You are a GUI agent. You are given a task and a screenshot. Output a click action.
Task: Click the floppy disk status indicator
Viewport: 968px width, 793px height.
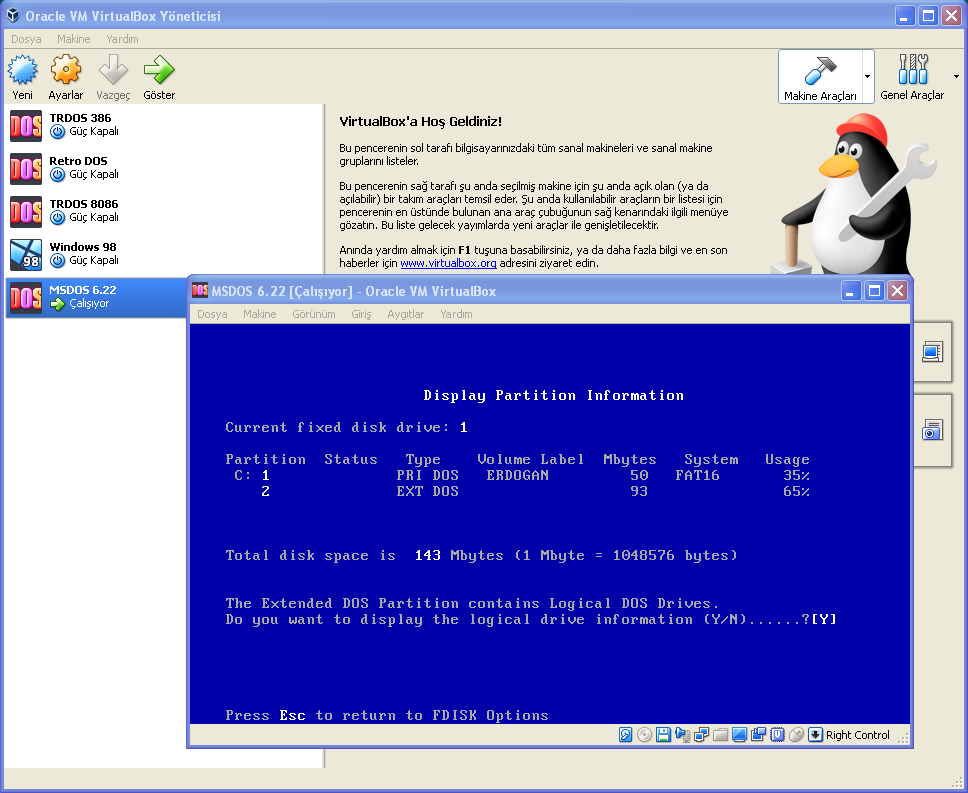[x=664, y=734]
